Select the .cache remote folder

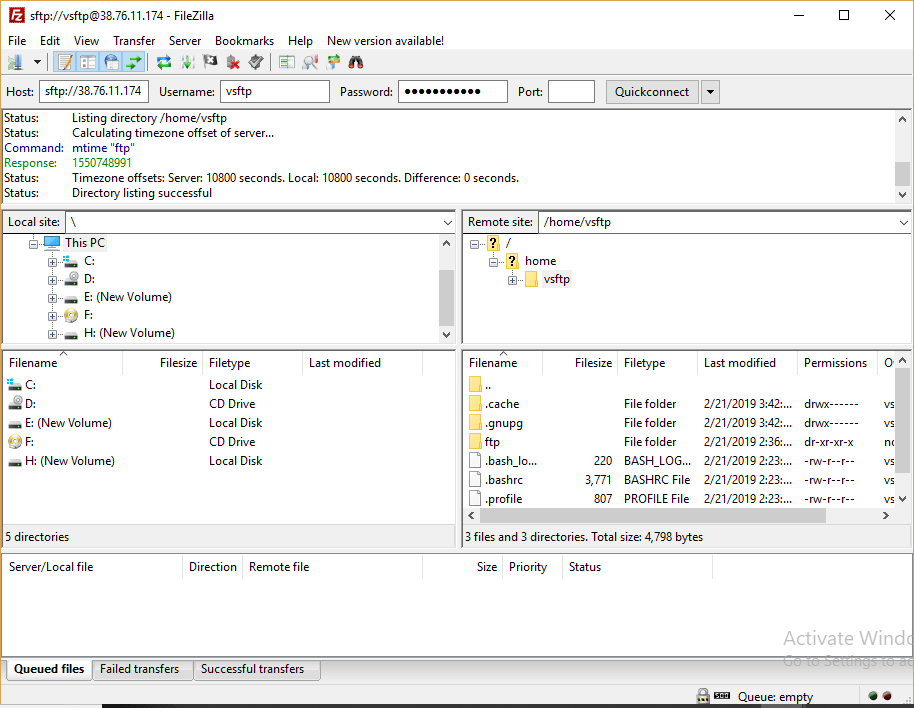(502, 404)
